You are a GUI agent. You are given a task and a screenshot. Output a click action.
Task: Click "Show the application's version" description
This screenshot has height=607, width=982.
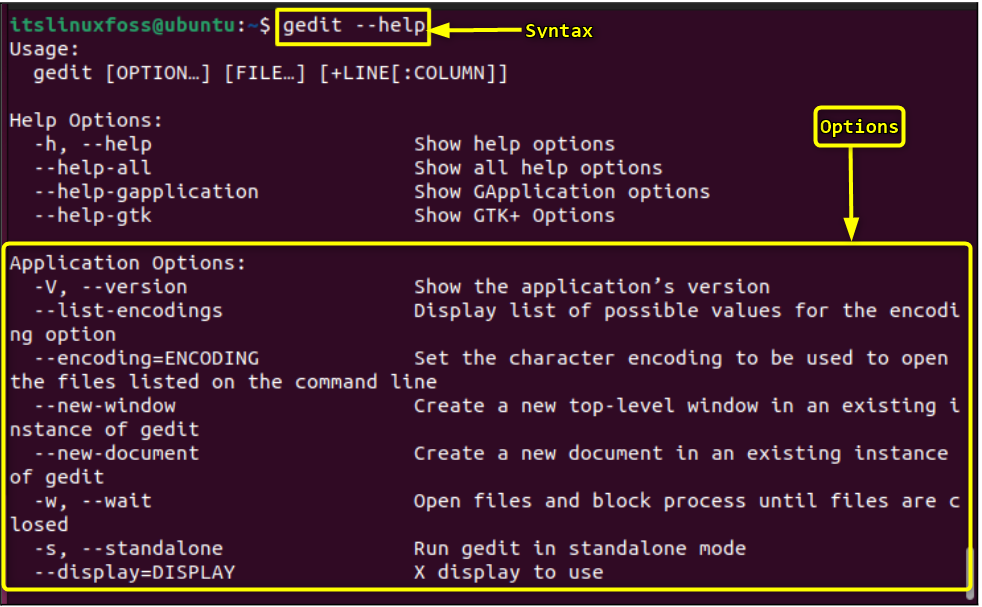point(592,288)
